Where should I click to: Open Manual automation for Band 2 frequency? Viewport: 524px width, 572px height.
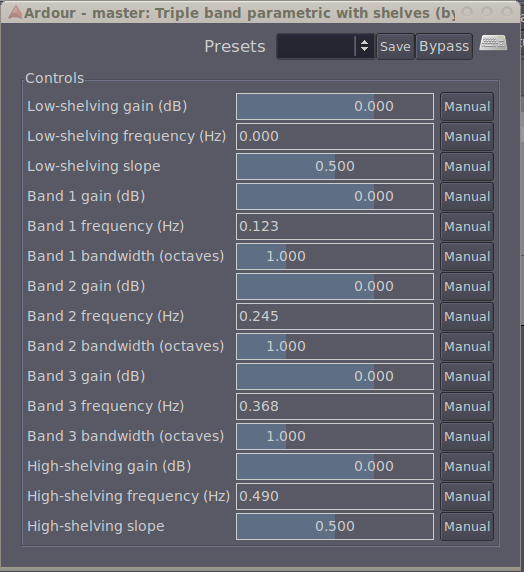(467, 316)
